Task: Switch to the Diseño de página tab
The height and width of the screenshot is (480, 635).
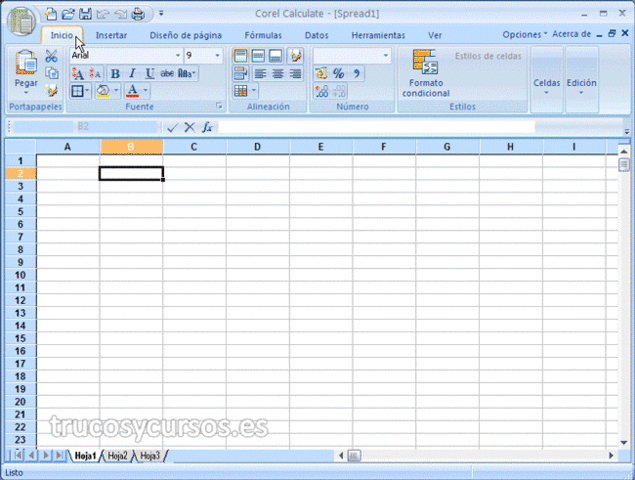Action: [x=185, y=36]
